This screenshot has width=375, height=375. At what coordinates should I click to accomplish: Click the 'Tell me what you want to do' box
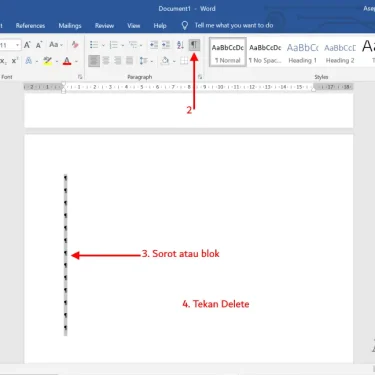click(x=234, y=25)
